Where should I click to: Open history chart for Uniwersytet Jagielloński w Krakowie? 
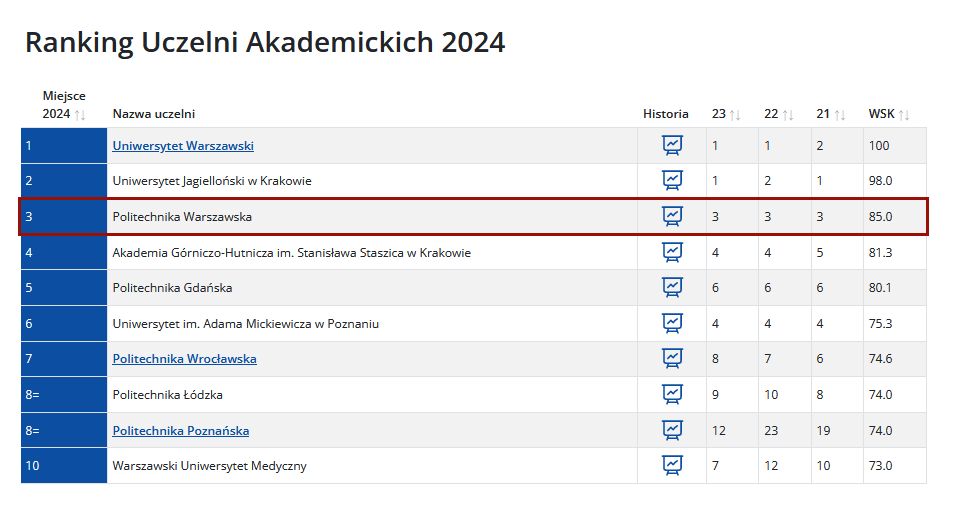click(672, 181)
